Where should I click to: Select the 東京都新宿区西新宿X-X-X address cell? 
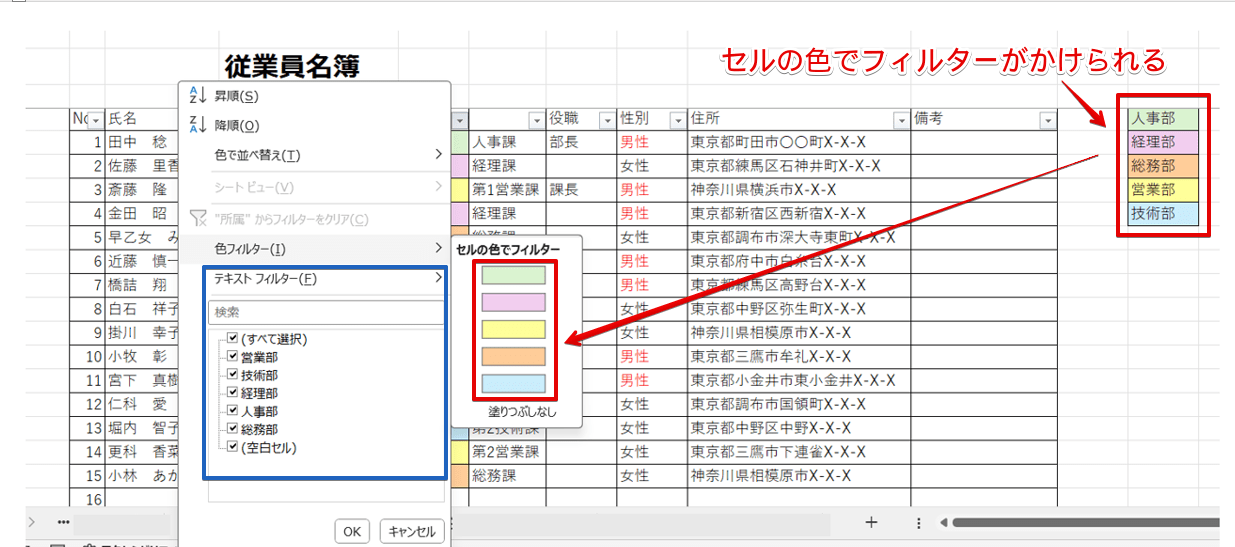[x=799, y=214]
